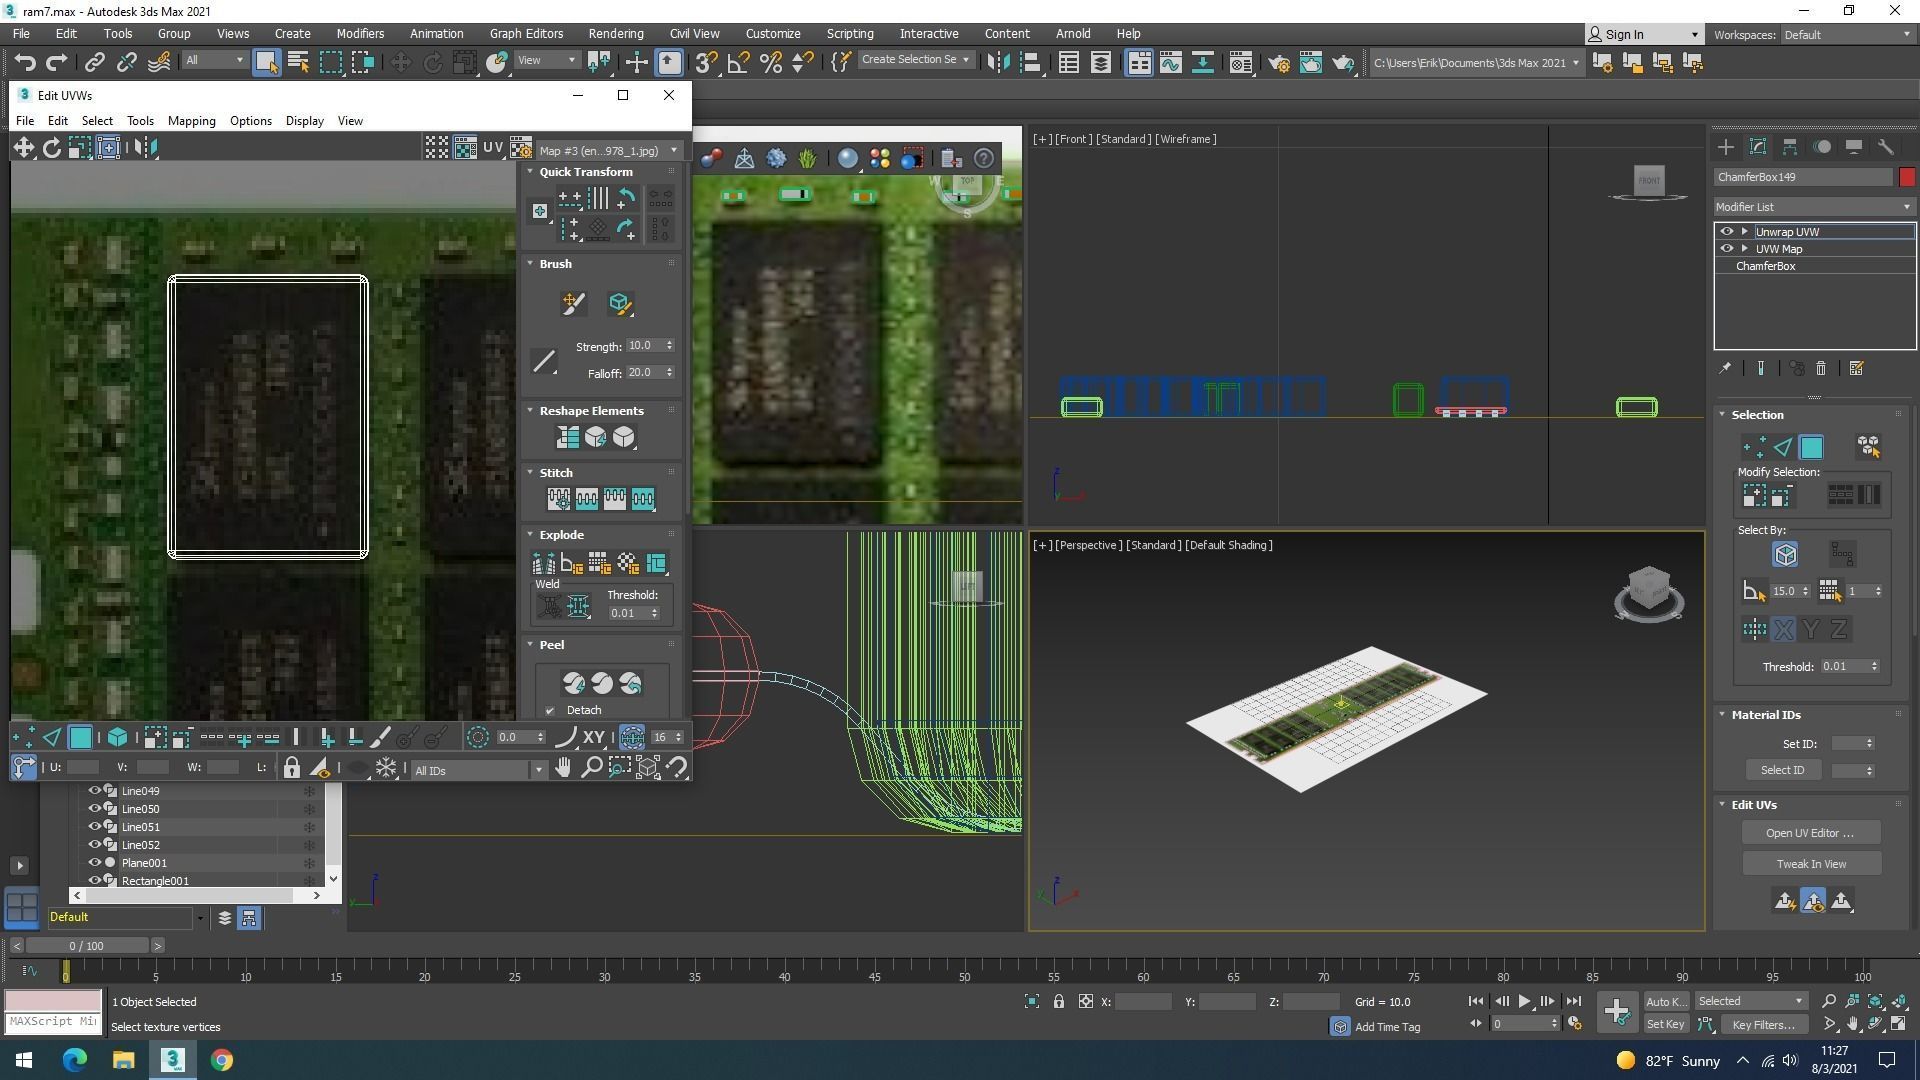The height and width of the screenshot is (1080, 1920).
Task: Open Create Selection Set dropdown
Action: tap(915, 60)
